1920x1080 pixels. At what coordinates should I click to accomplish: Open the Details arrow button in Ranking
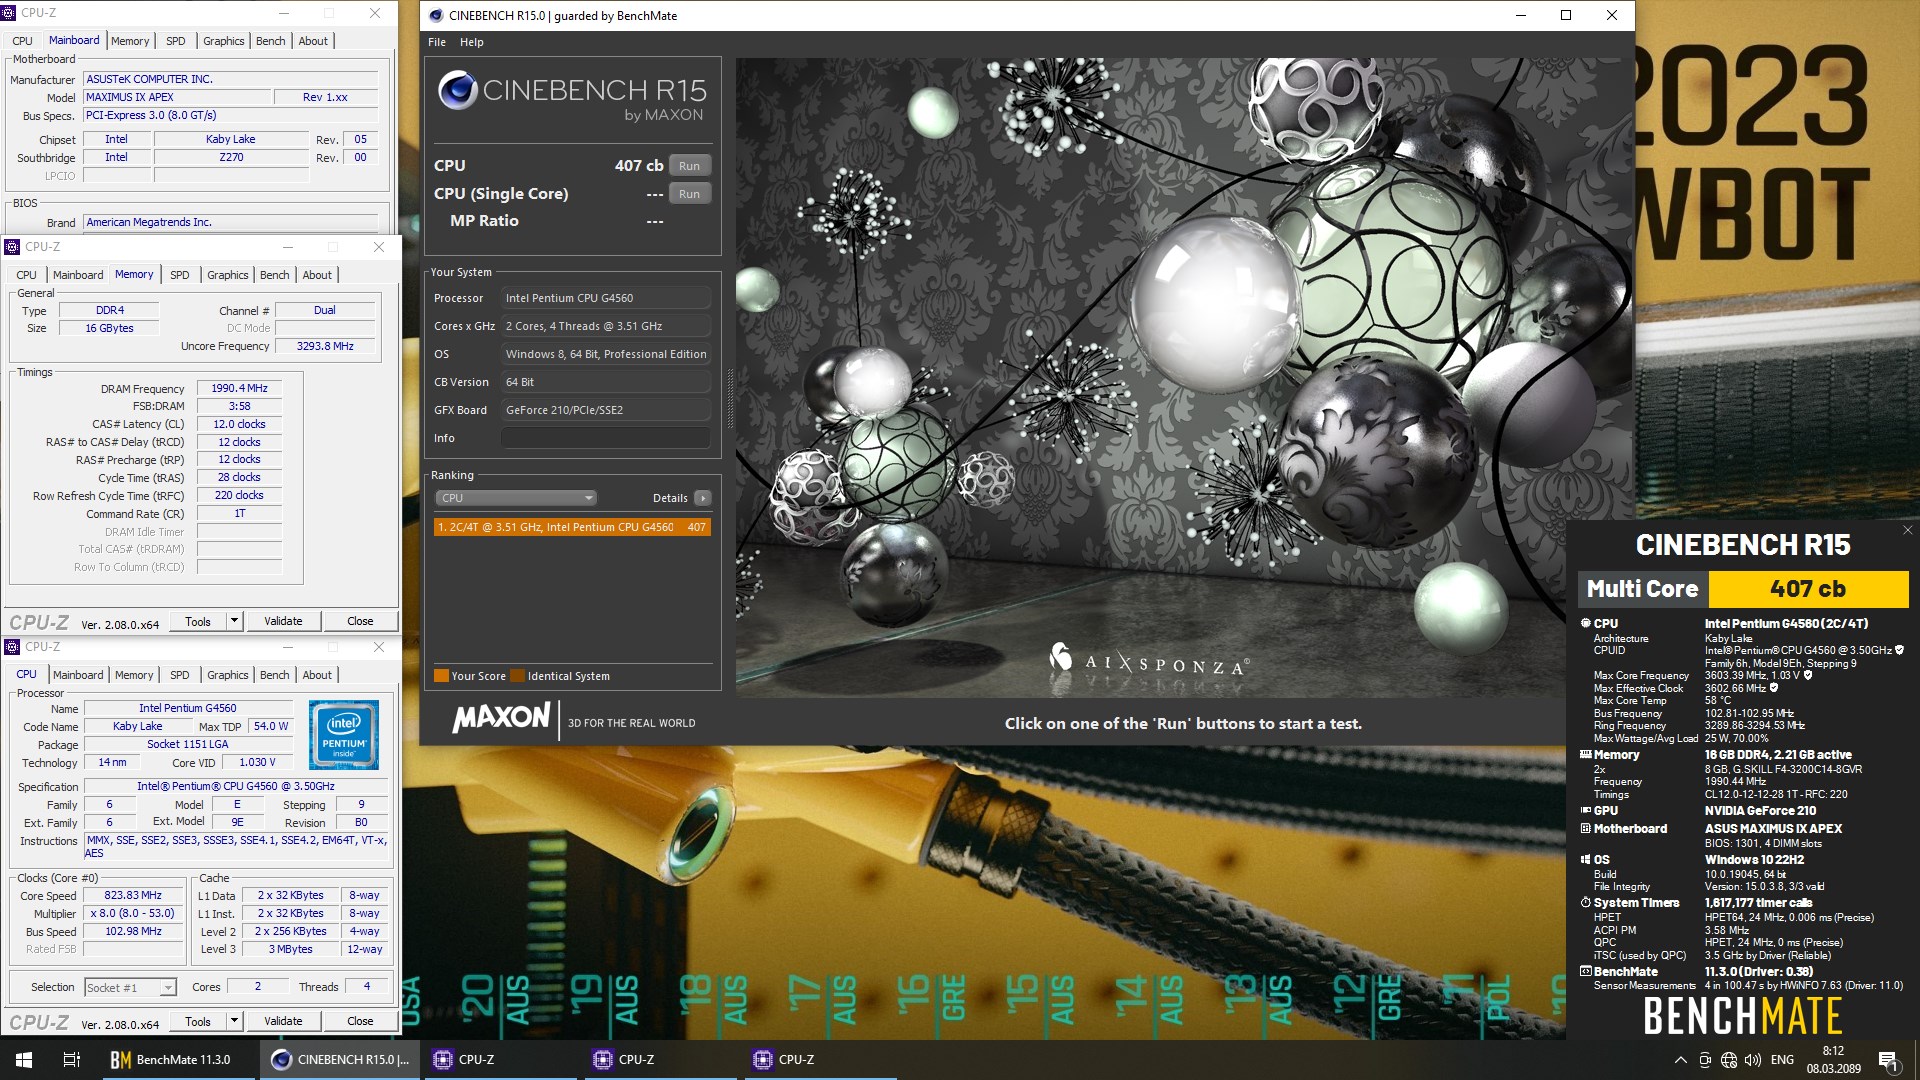pyautogui.click(x=703, y=498)
